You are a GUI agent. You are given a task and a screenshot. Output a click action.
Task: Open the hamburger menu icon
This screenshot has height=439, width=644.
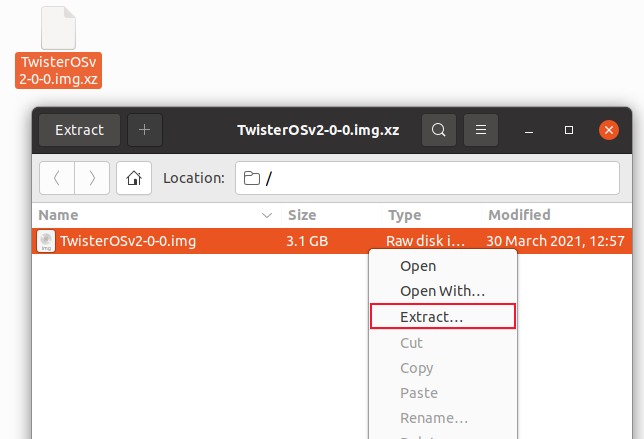click(481, 130)
